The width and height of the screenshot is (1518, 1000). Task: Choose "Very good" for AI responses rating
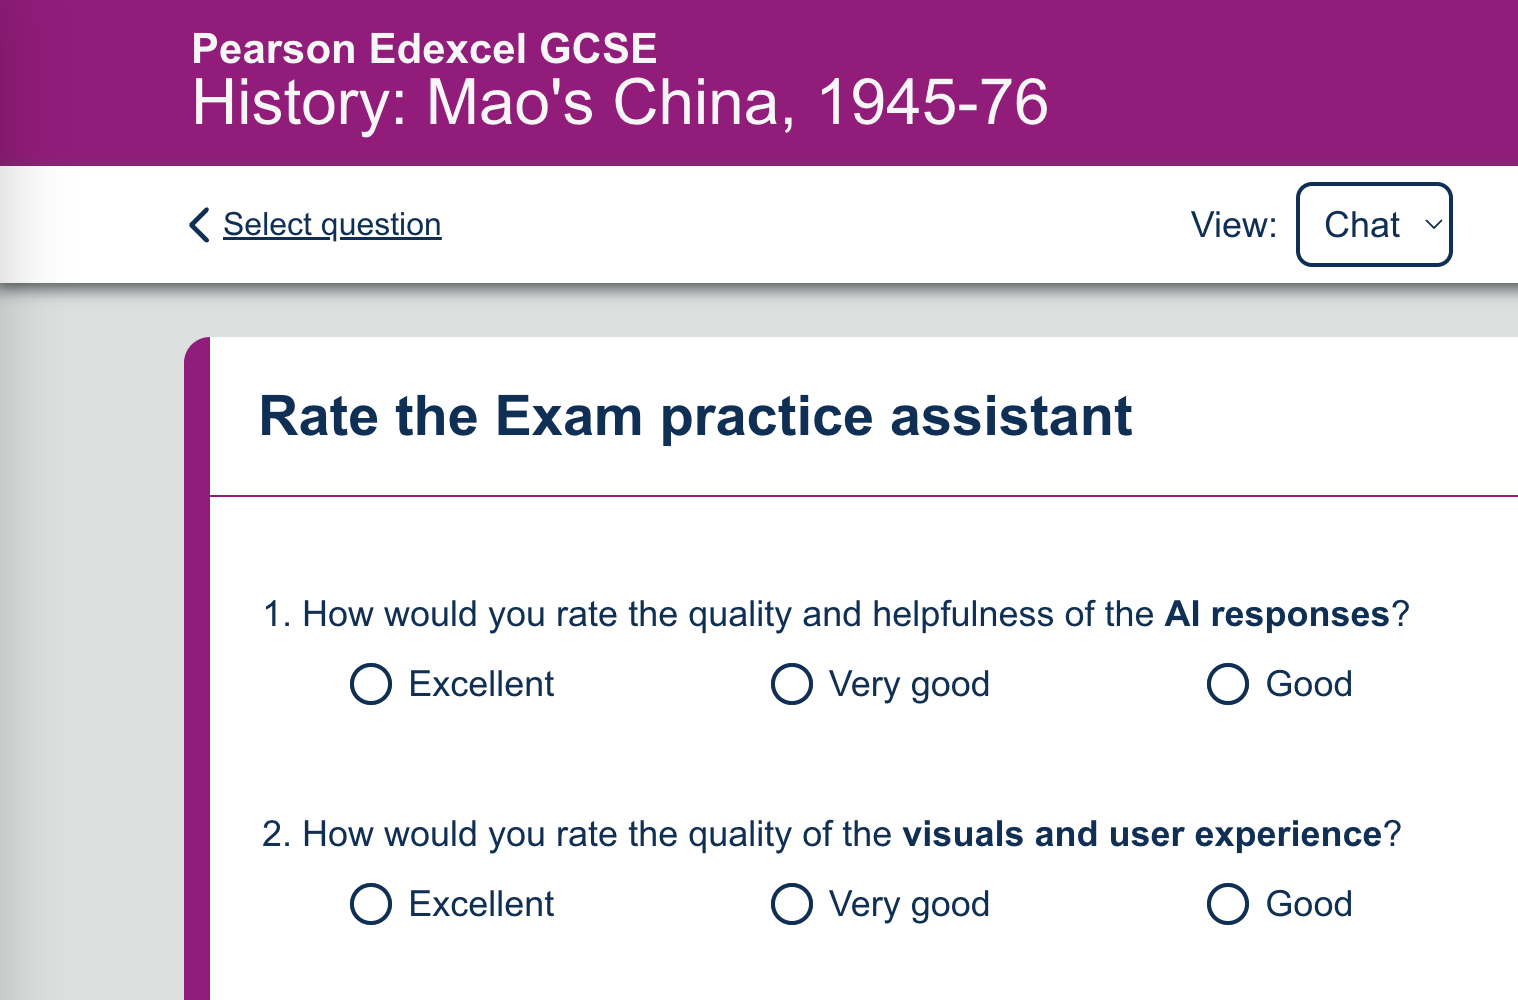tap(791, 684)
